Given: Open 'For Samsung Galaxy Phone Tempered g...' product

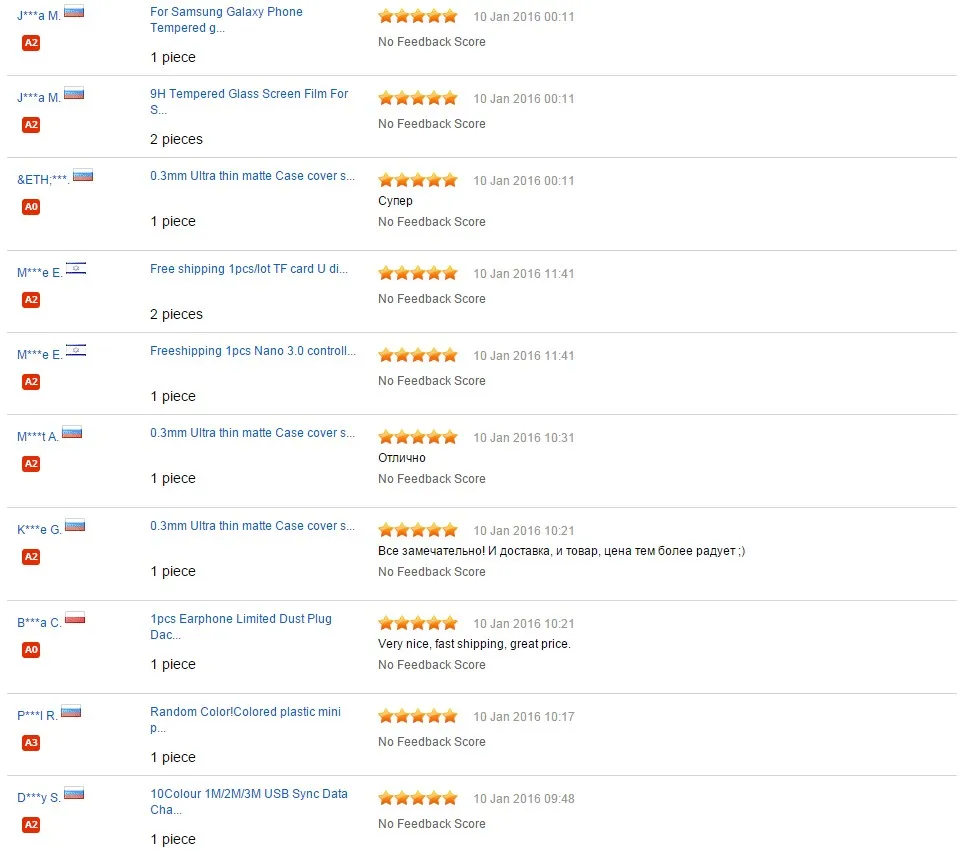Looking at the screenshot, I should 226,20.
